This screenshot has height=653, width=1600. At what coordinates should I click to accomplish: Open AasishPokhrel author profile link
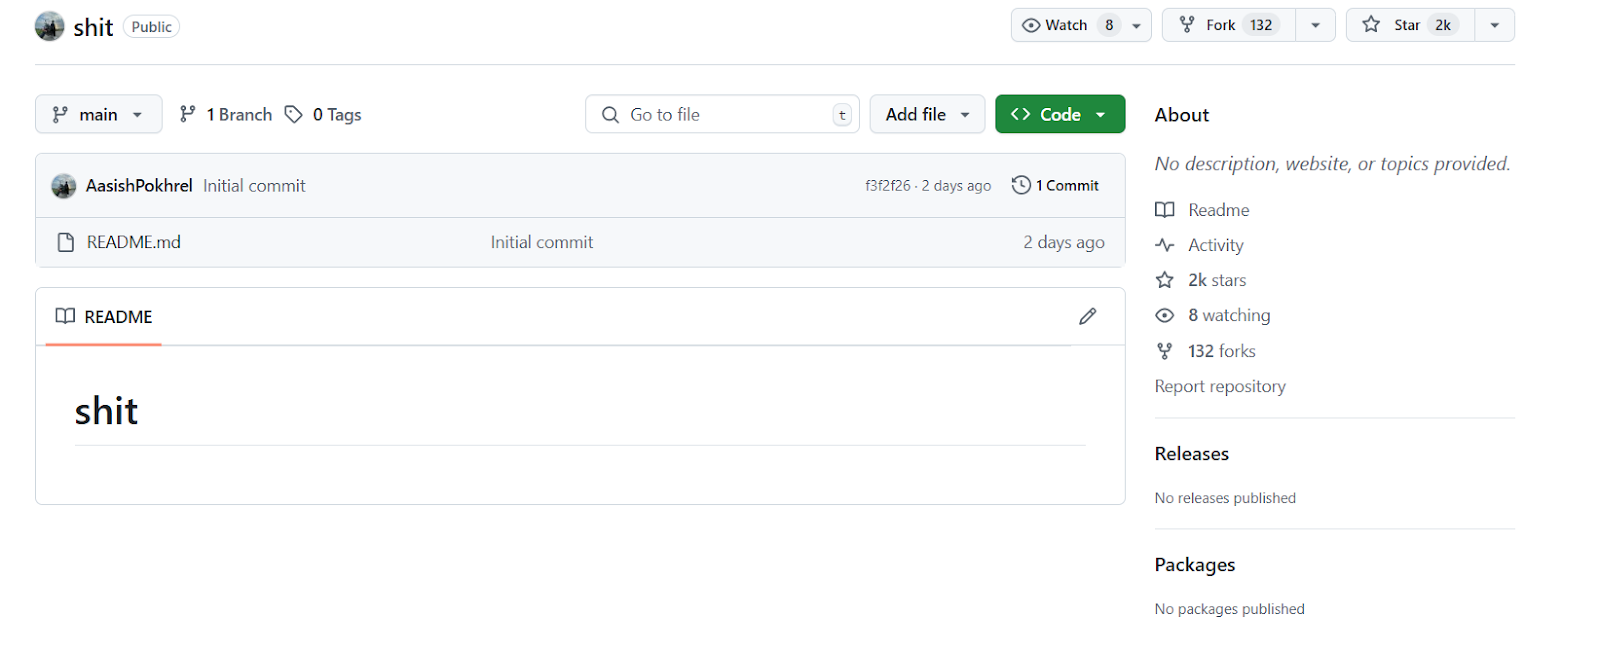coord(139,186)
